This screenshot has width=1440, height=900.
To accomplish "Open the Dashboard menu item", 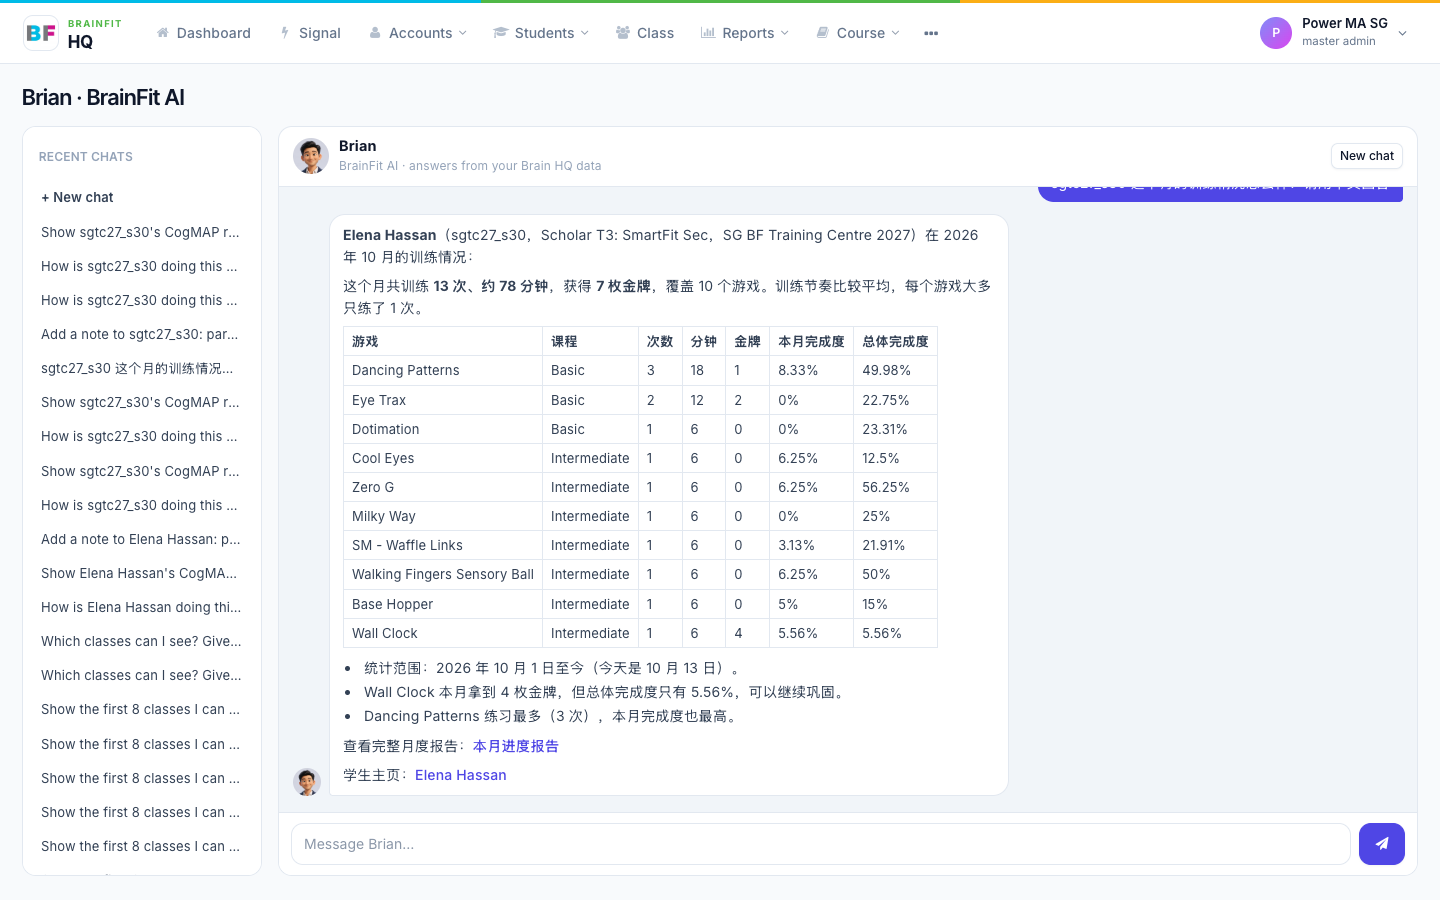I will (x=204, y=33).
